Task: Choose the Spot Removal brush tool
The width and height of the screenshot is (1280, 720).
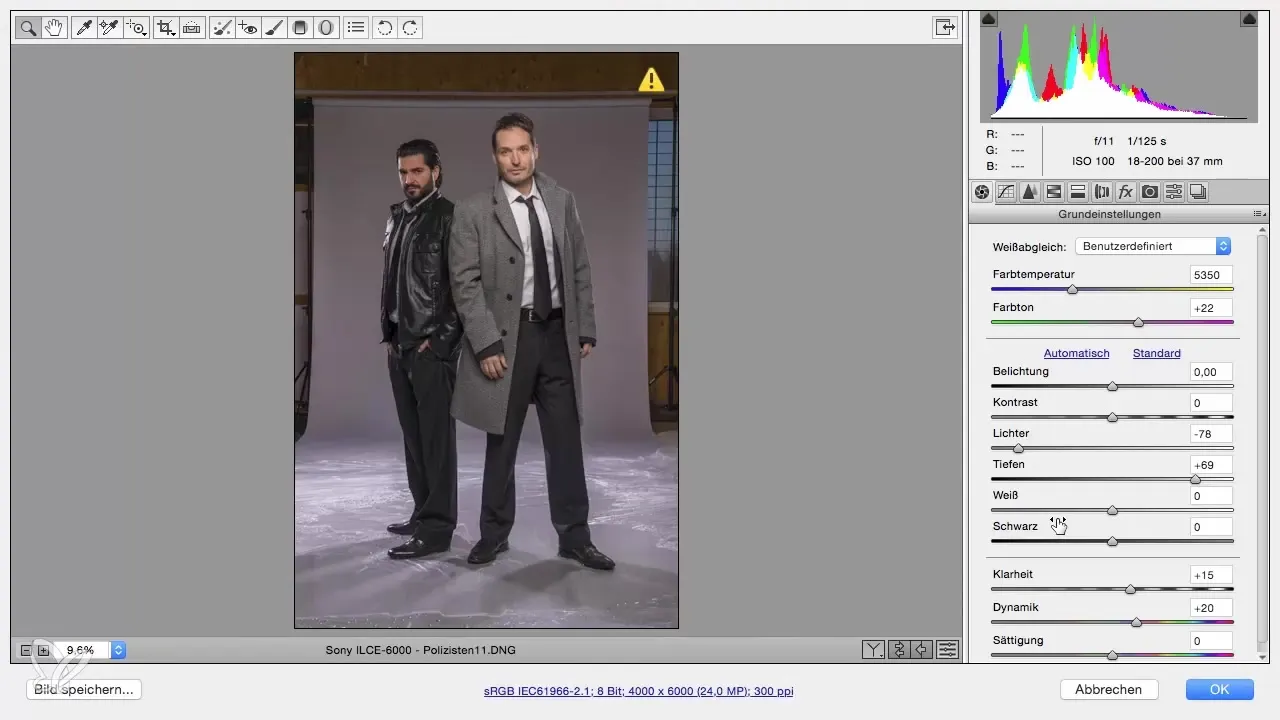Action: click(x=223, y=28)
